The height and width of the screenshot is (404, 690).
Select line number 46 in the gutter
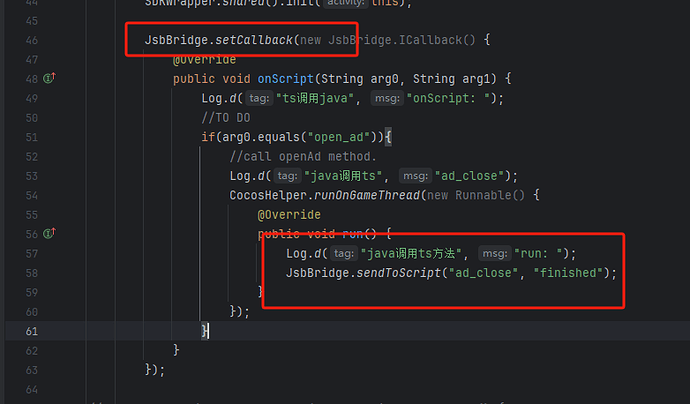[x=32, y=40]
